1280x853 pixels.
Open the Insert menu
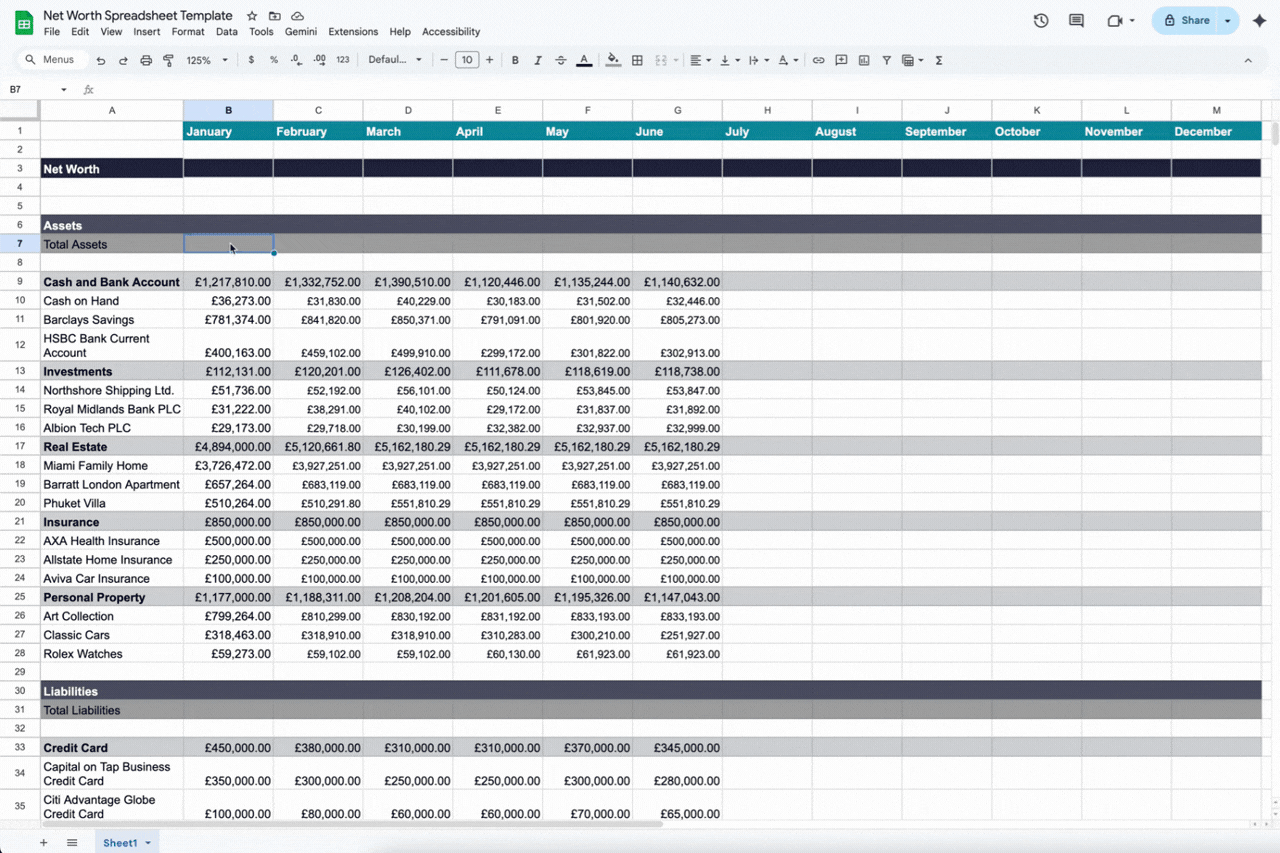(x=147, y=32)
